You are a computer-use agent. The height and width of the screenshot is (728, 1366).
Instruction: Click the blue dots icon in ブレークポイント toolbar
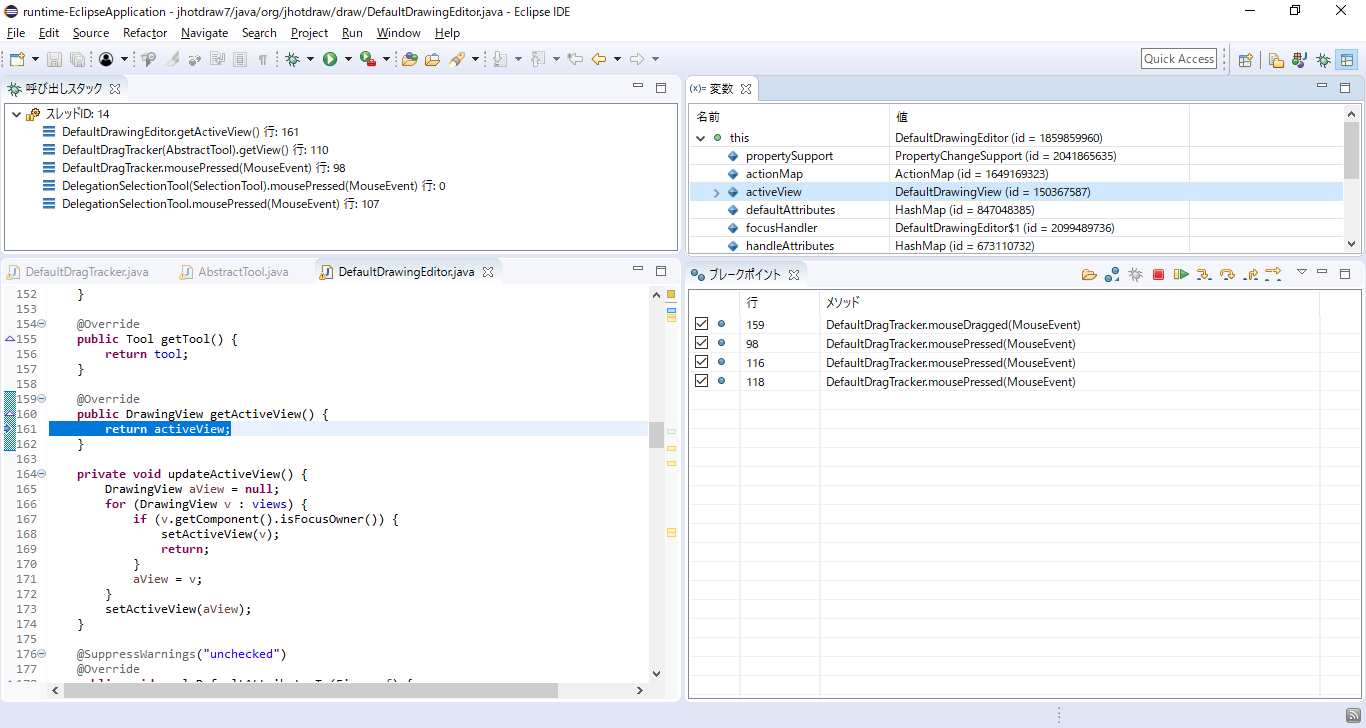pos(1112,274)
